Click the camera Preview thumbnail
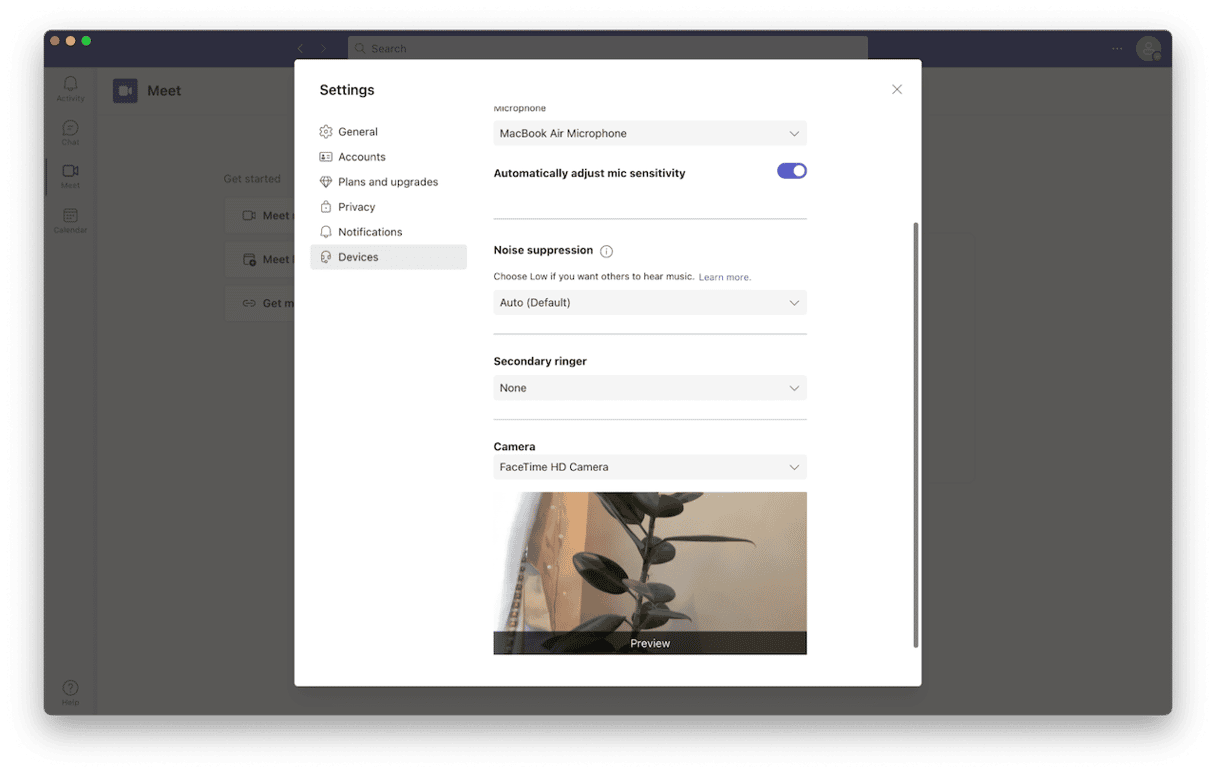 (x=650, y=572)
